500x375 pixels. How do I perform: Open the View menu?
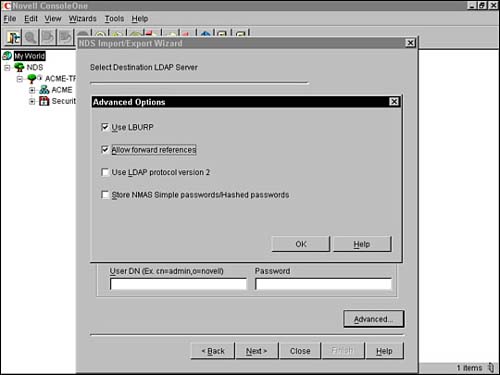coord(53,19)
